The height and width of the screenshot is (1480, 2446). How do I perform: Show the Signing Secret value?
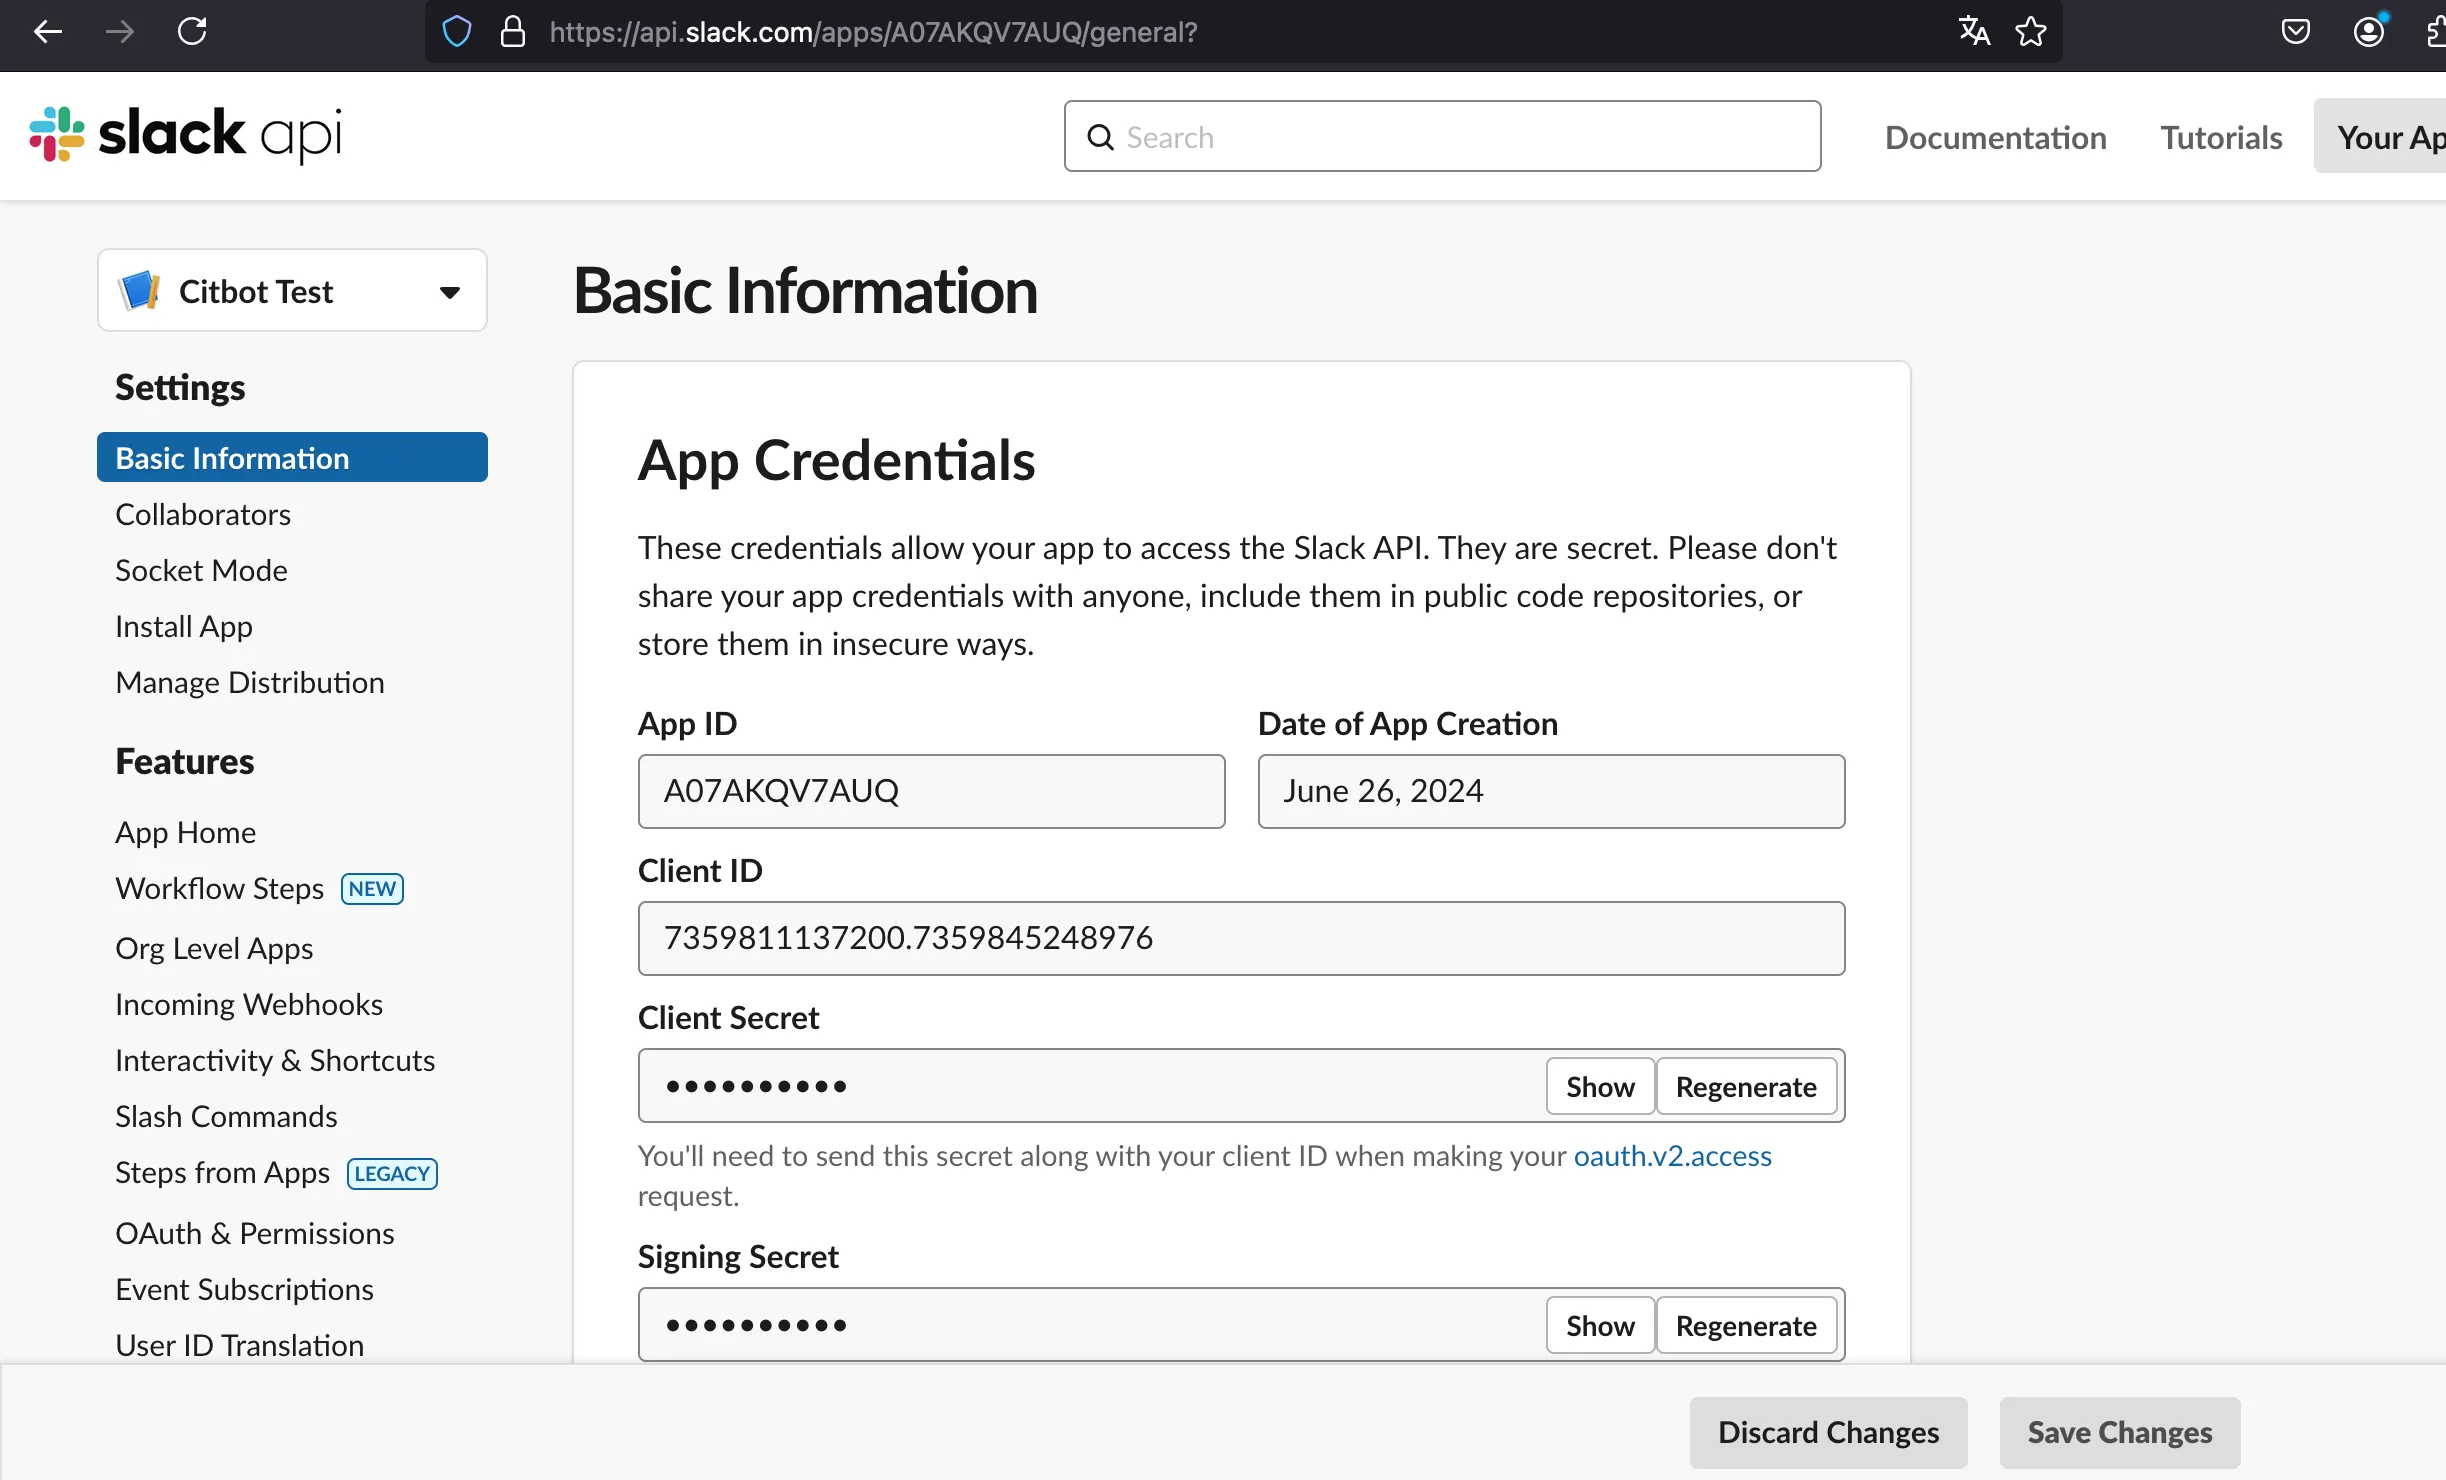[x=1600, y=1326]
